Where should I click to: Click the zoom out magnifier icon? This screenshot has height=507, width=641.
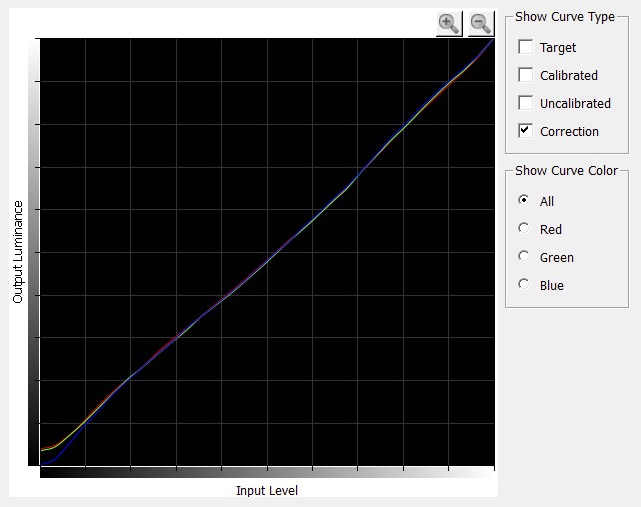[x=480, y=23]
